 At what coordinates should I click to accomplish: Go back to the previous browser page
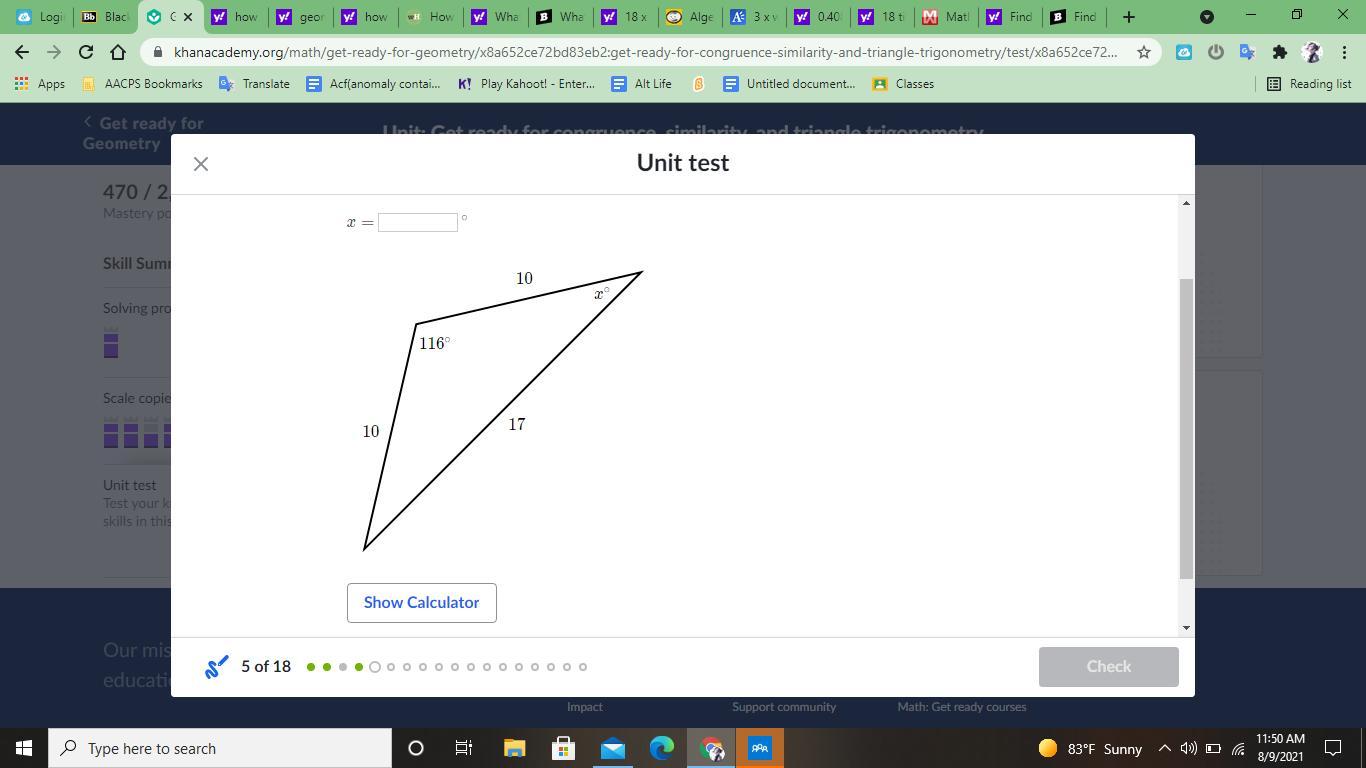pyautogui.click(x=22, y=52)
